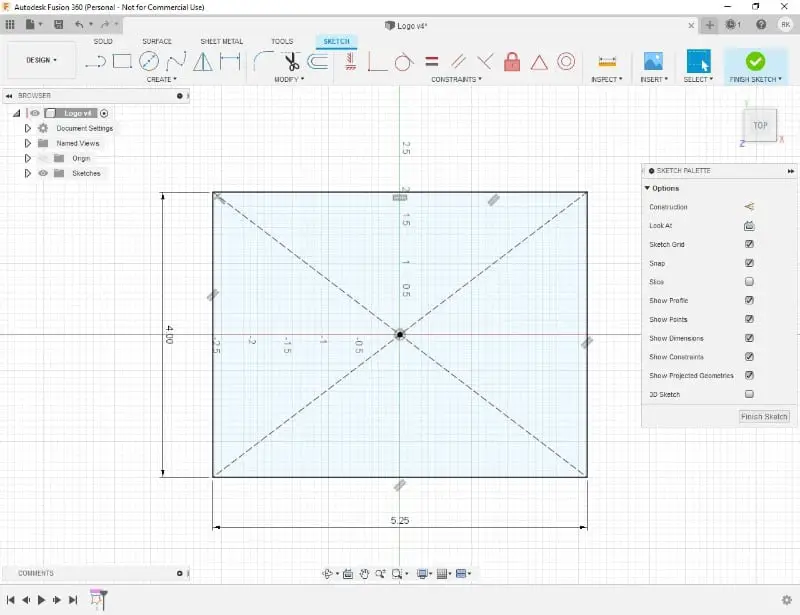The width and height of the screenshot is (800, 615).
Task: Open the data panel grid icon
Action: pyautogui.click(x=10, y=24)
